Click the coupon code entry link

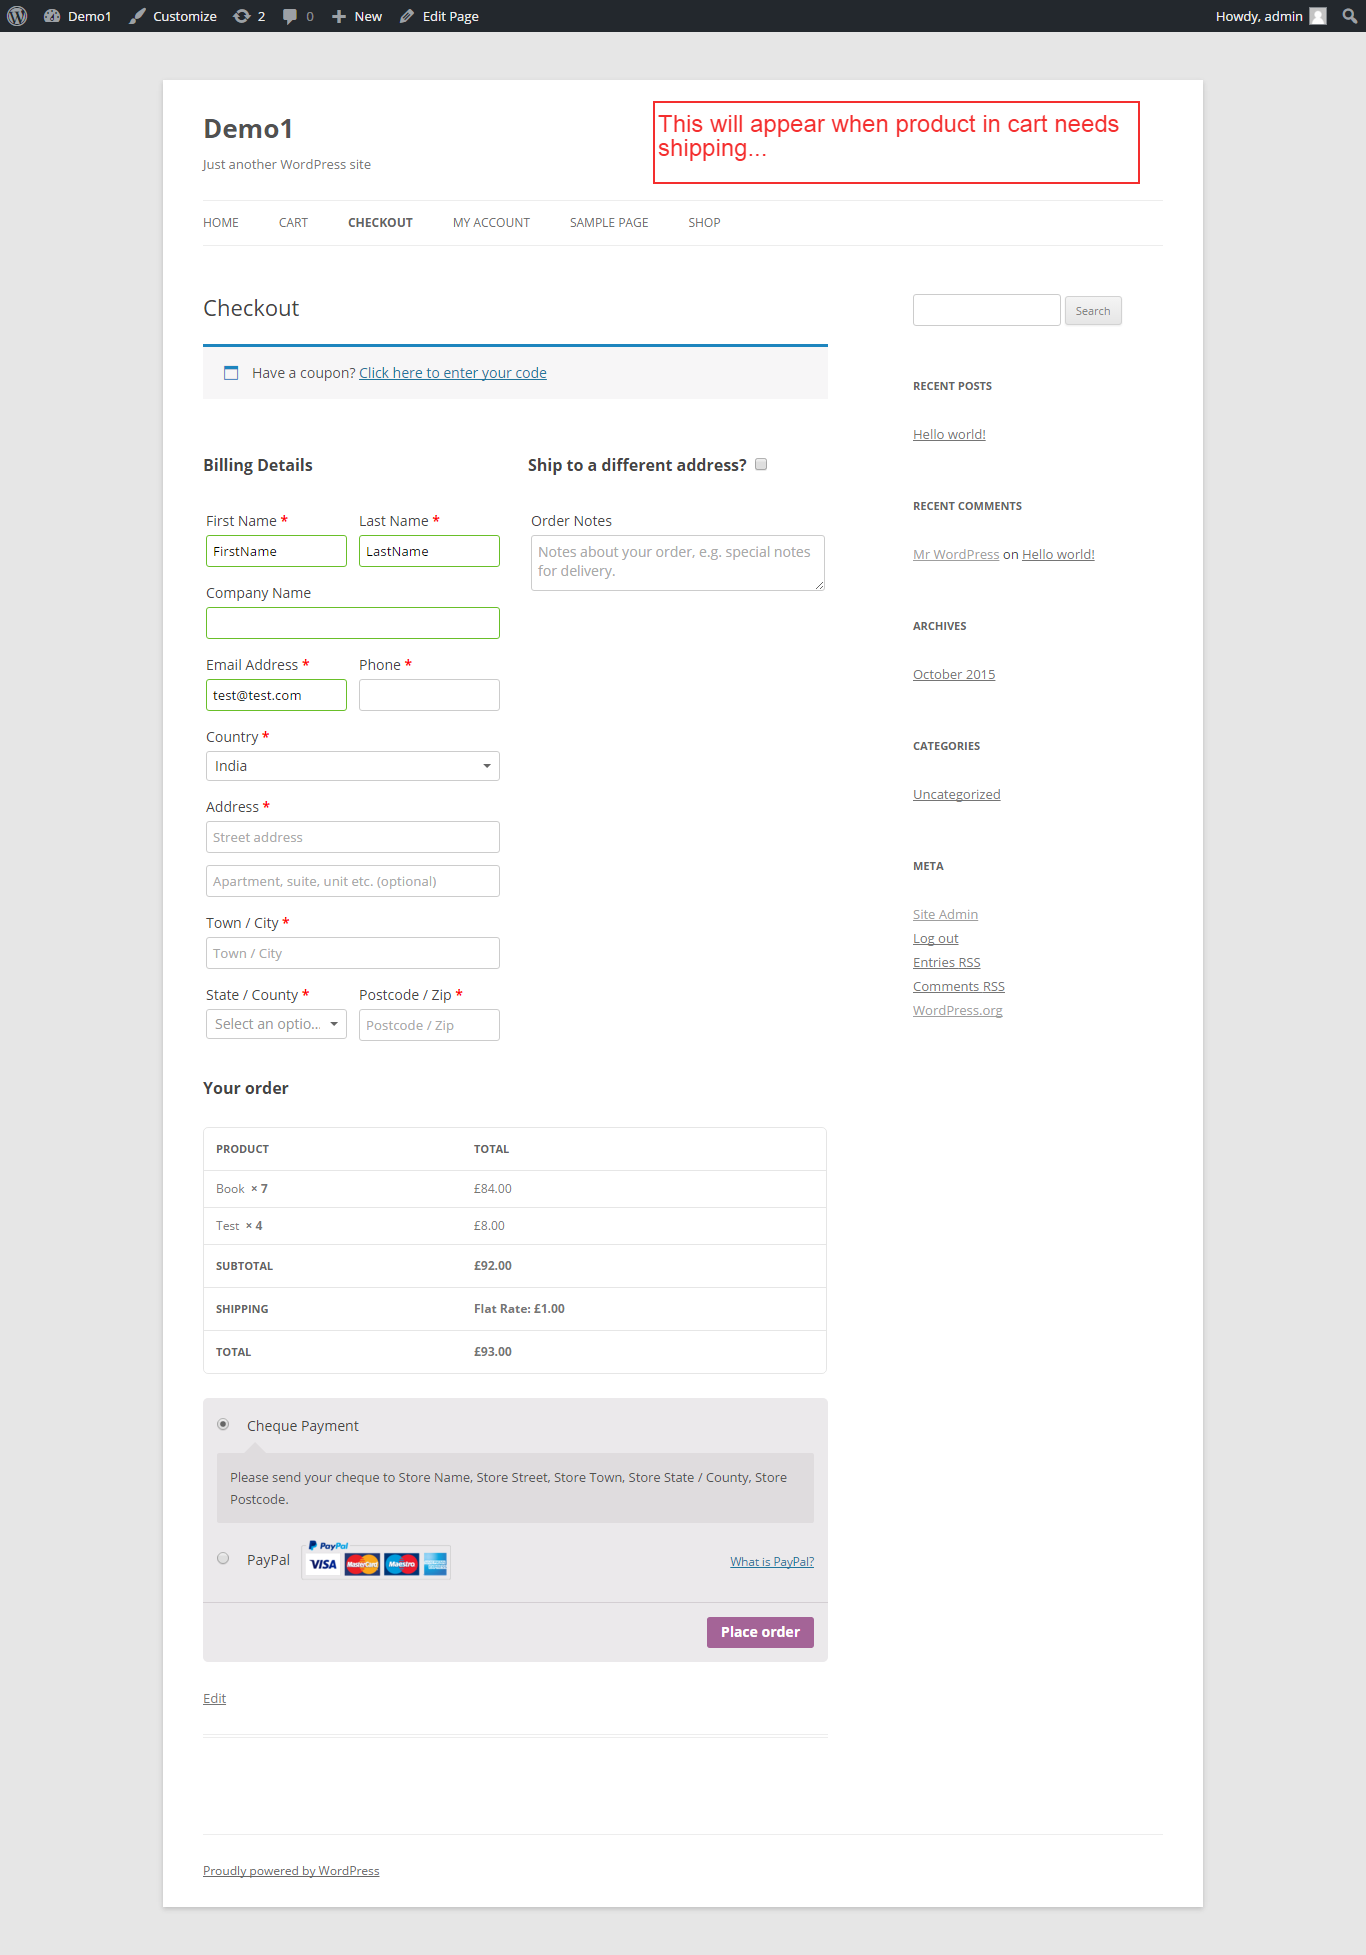(453, 373)
